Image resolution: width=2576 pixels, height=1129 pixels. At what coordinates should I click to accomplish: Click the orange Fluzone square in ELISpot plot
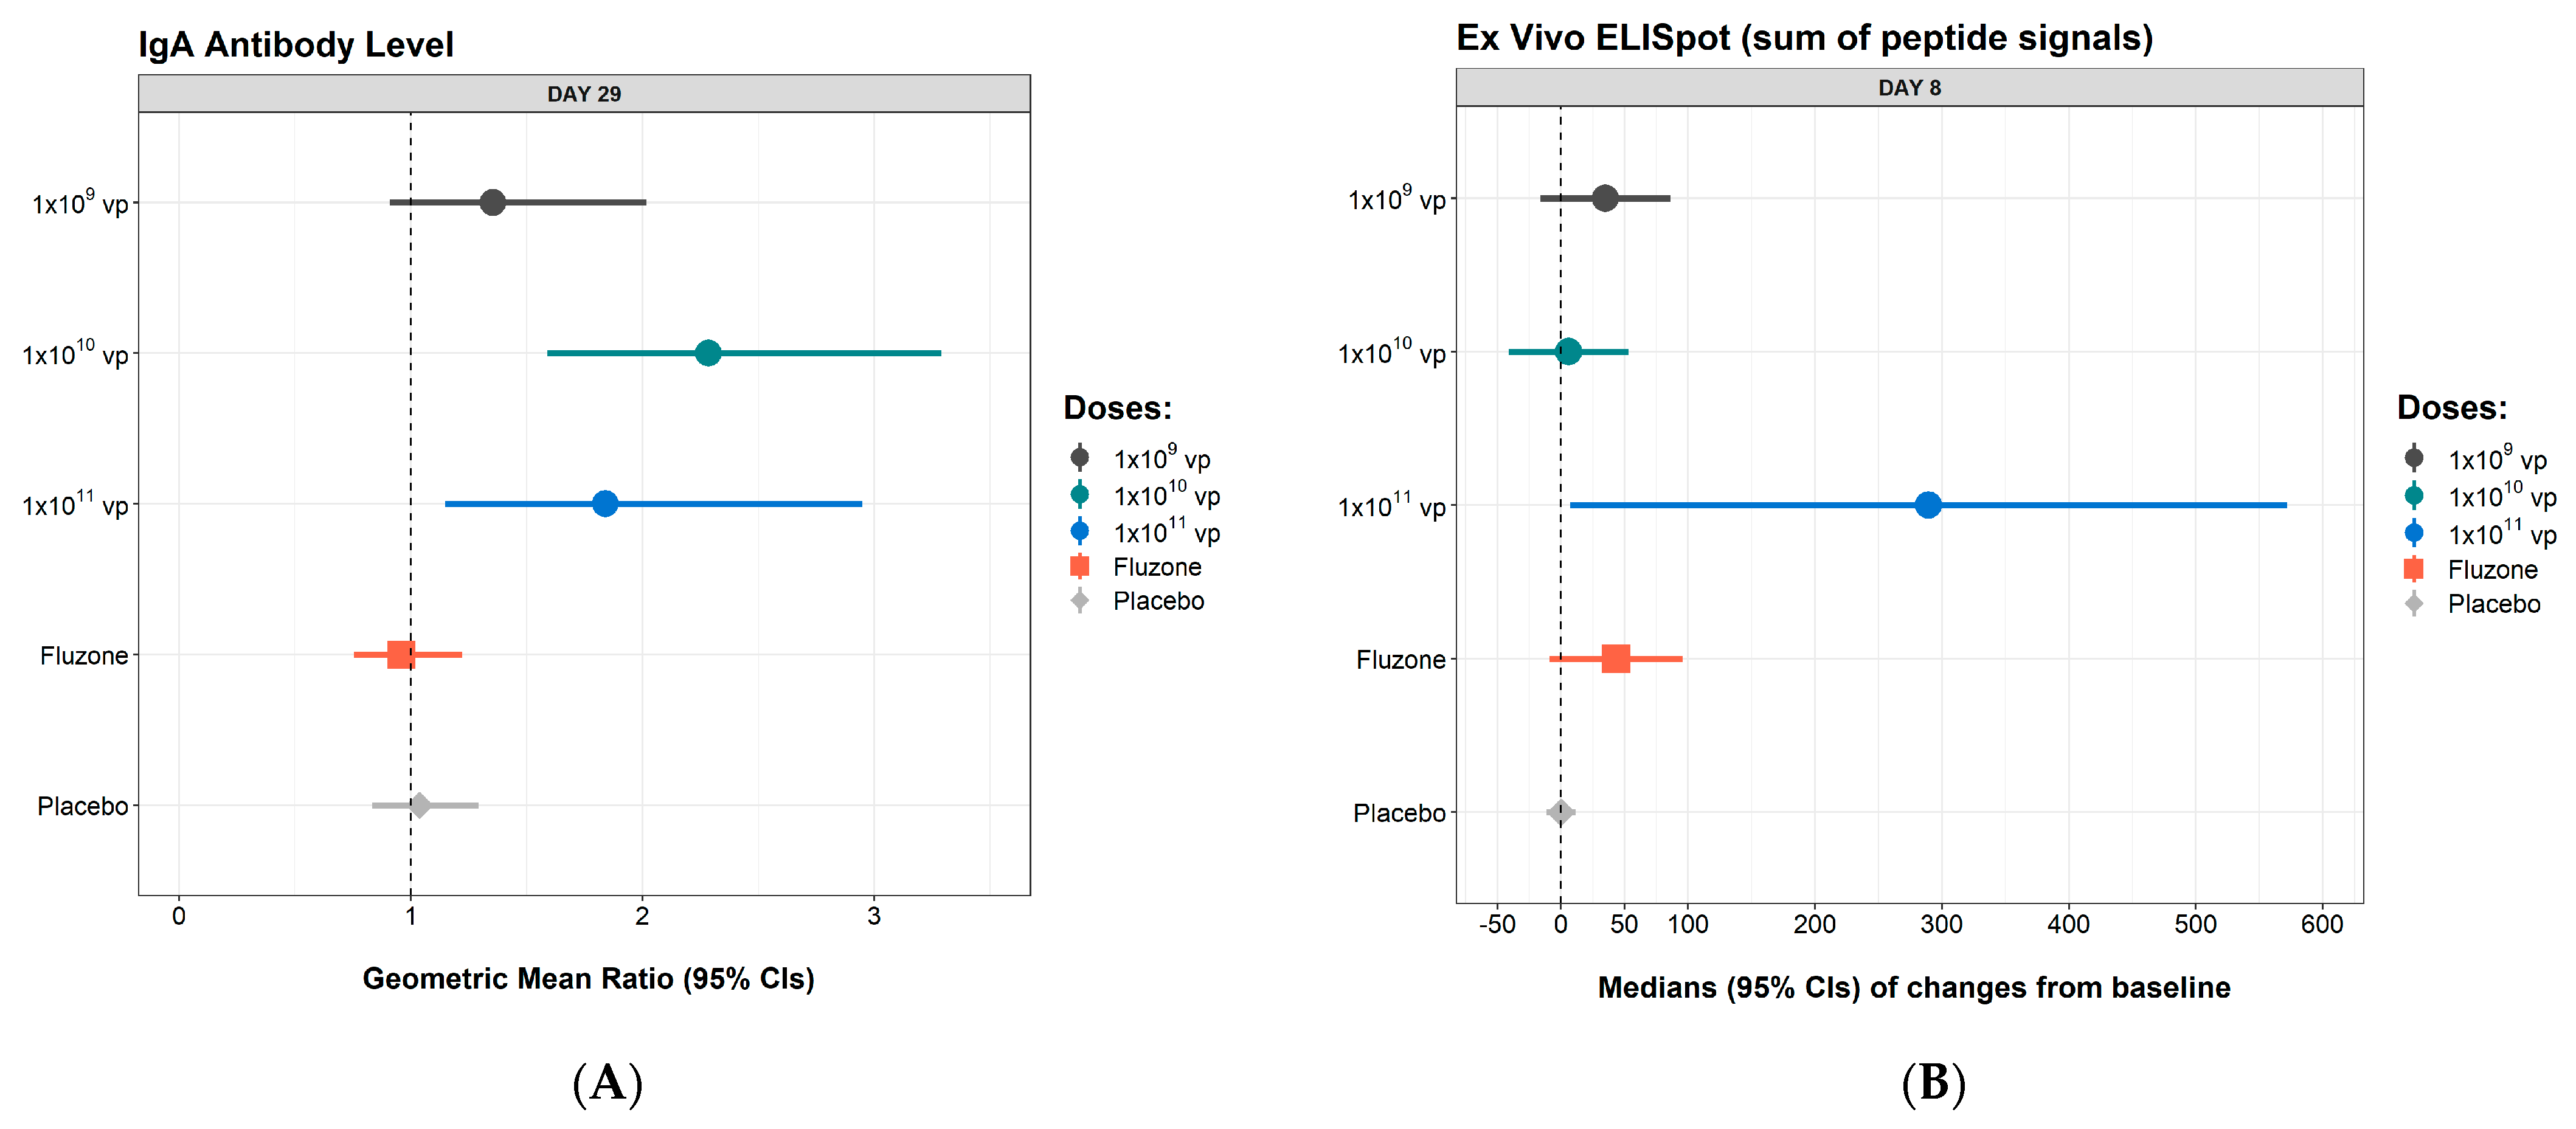(x=1615, y=659)
